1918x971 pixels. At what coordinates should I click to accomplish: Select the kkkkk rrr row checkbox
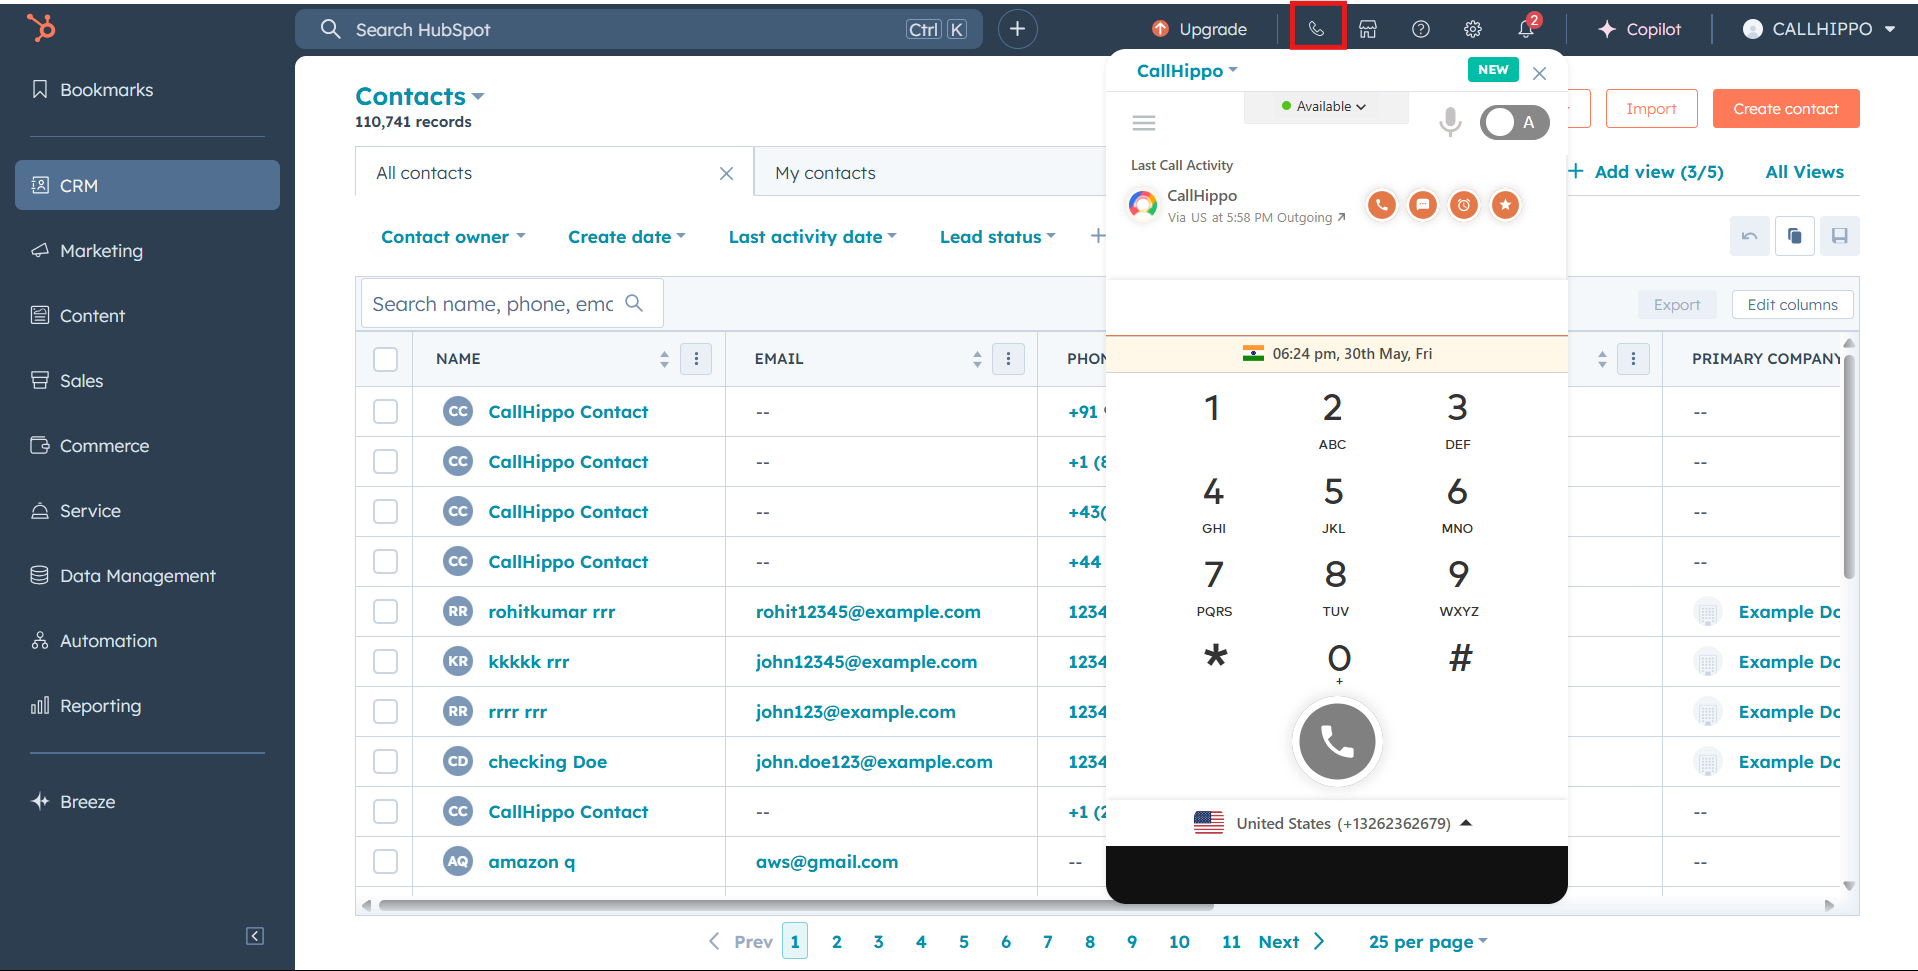pyautogui.click(x=385, y=662)
